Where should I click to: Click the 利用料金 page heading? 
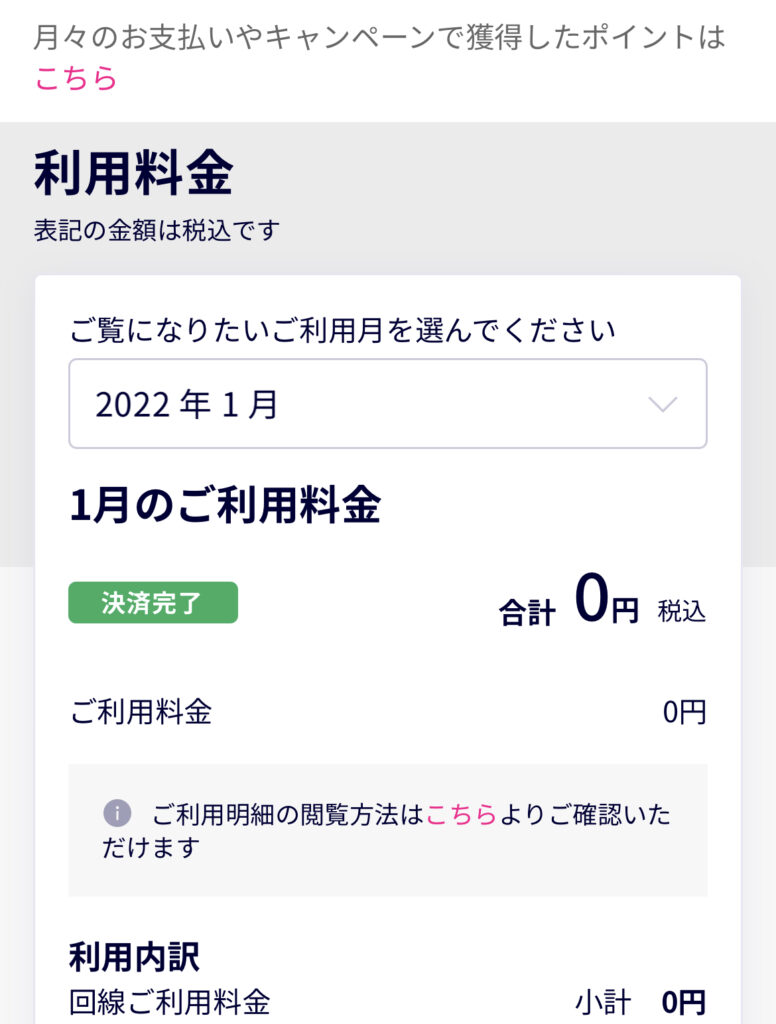[x=134, y=173]
